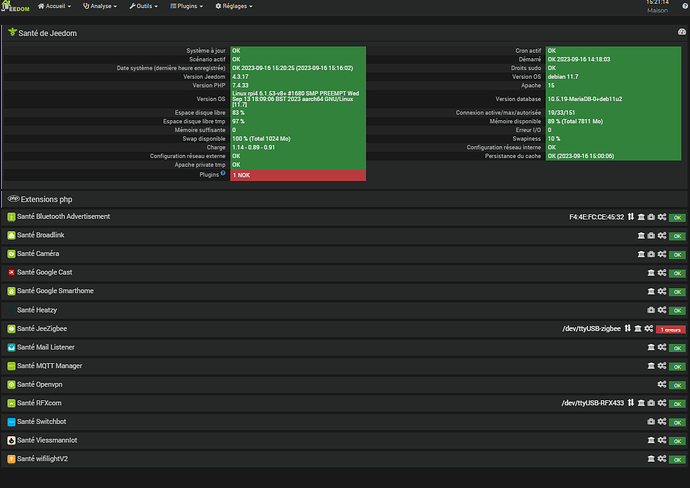Image resolution: width=690 pixels, height=488 pixels.
Task: Open cogs icon on Santé Openvpn row
Action: click(662, 384)
